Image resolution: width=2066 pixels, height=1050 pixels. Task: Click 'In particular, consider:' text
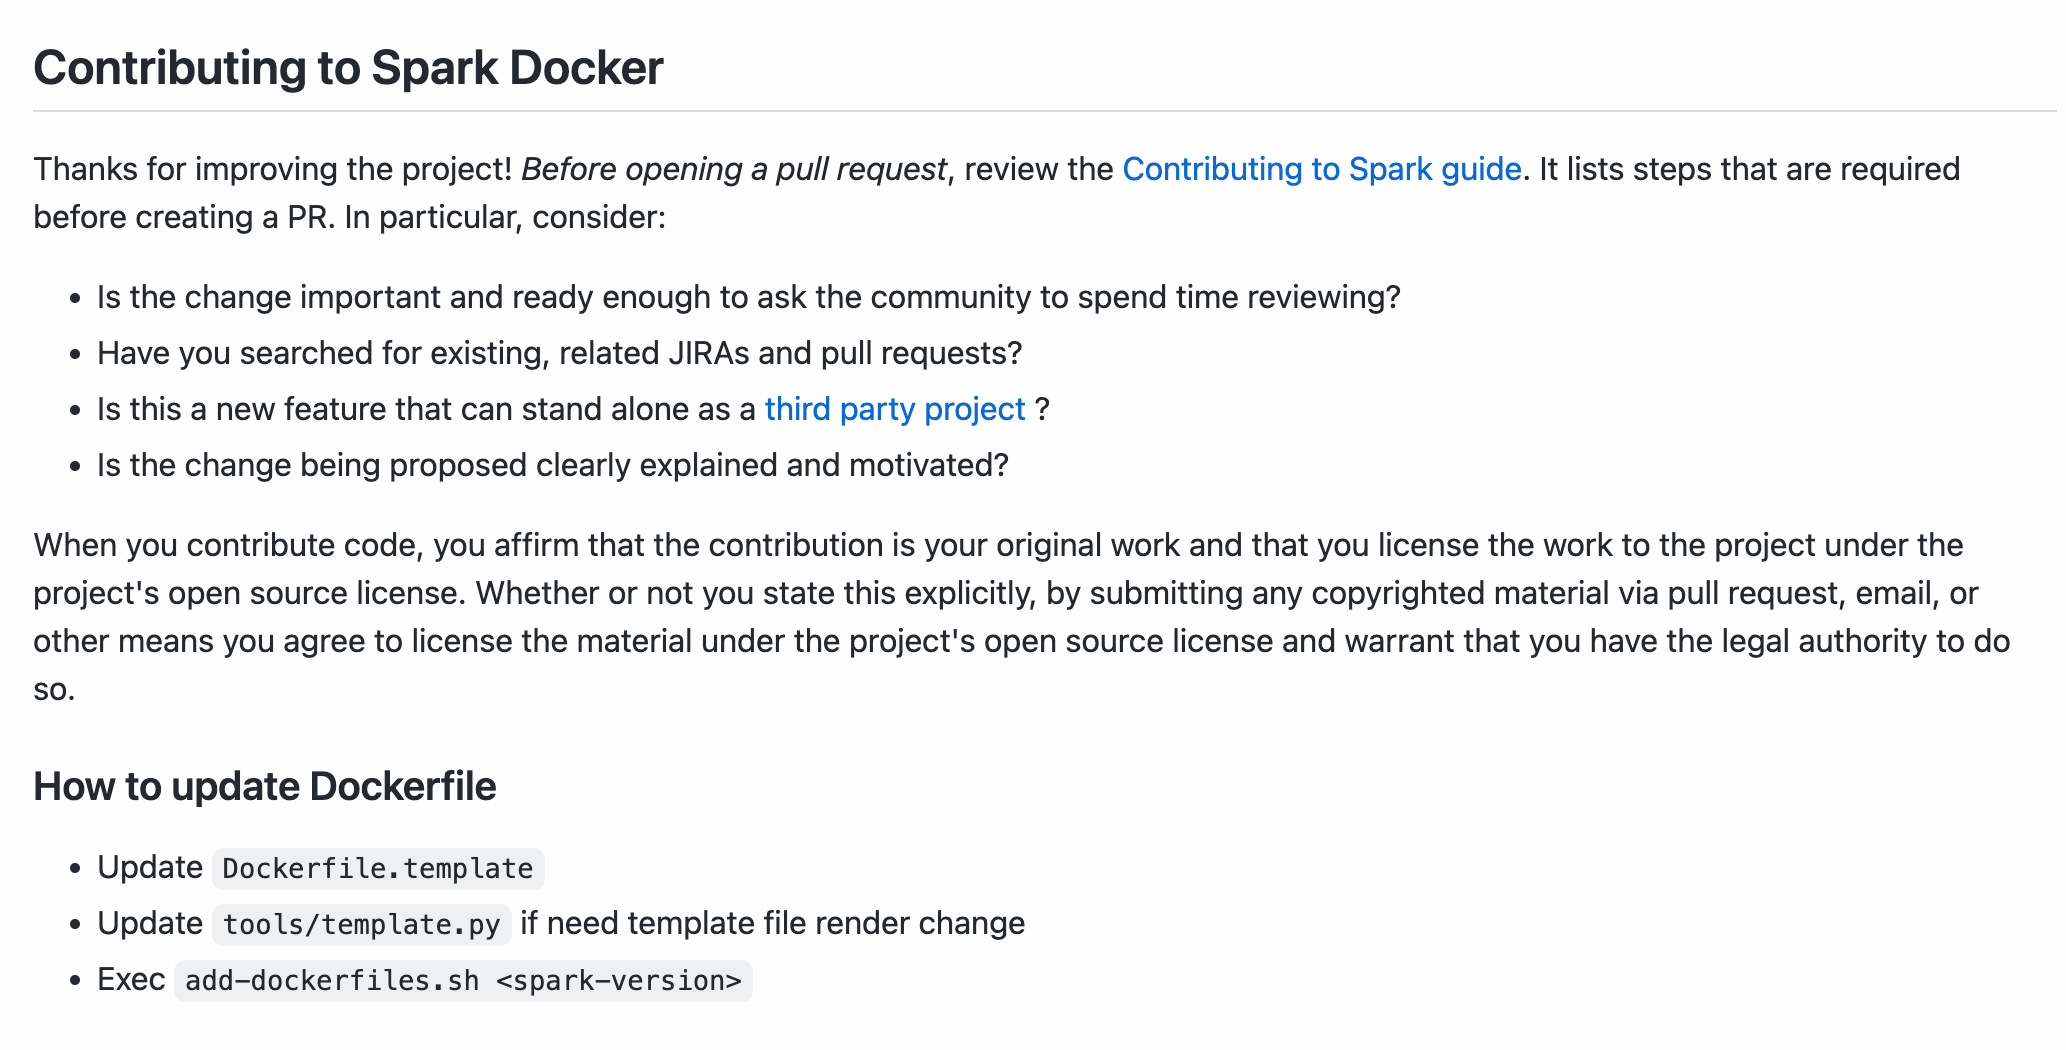click(x=505, y=217)
